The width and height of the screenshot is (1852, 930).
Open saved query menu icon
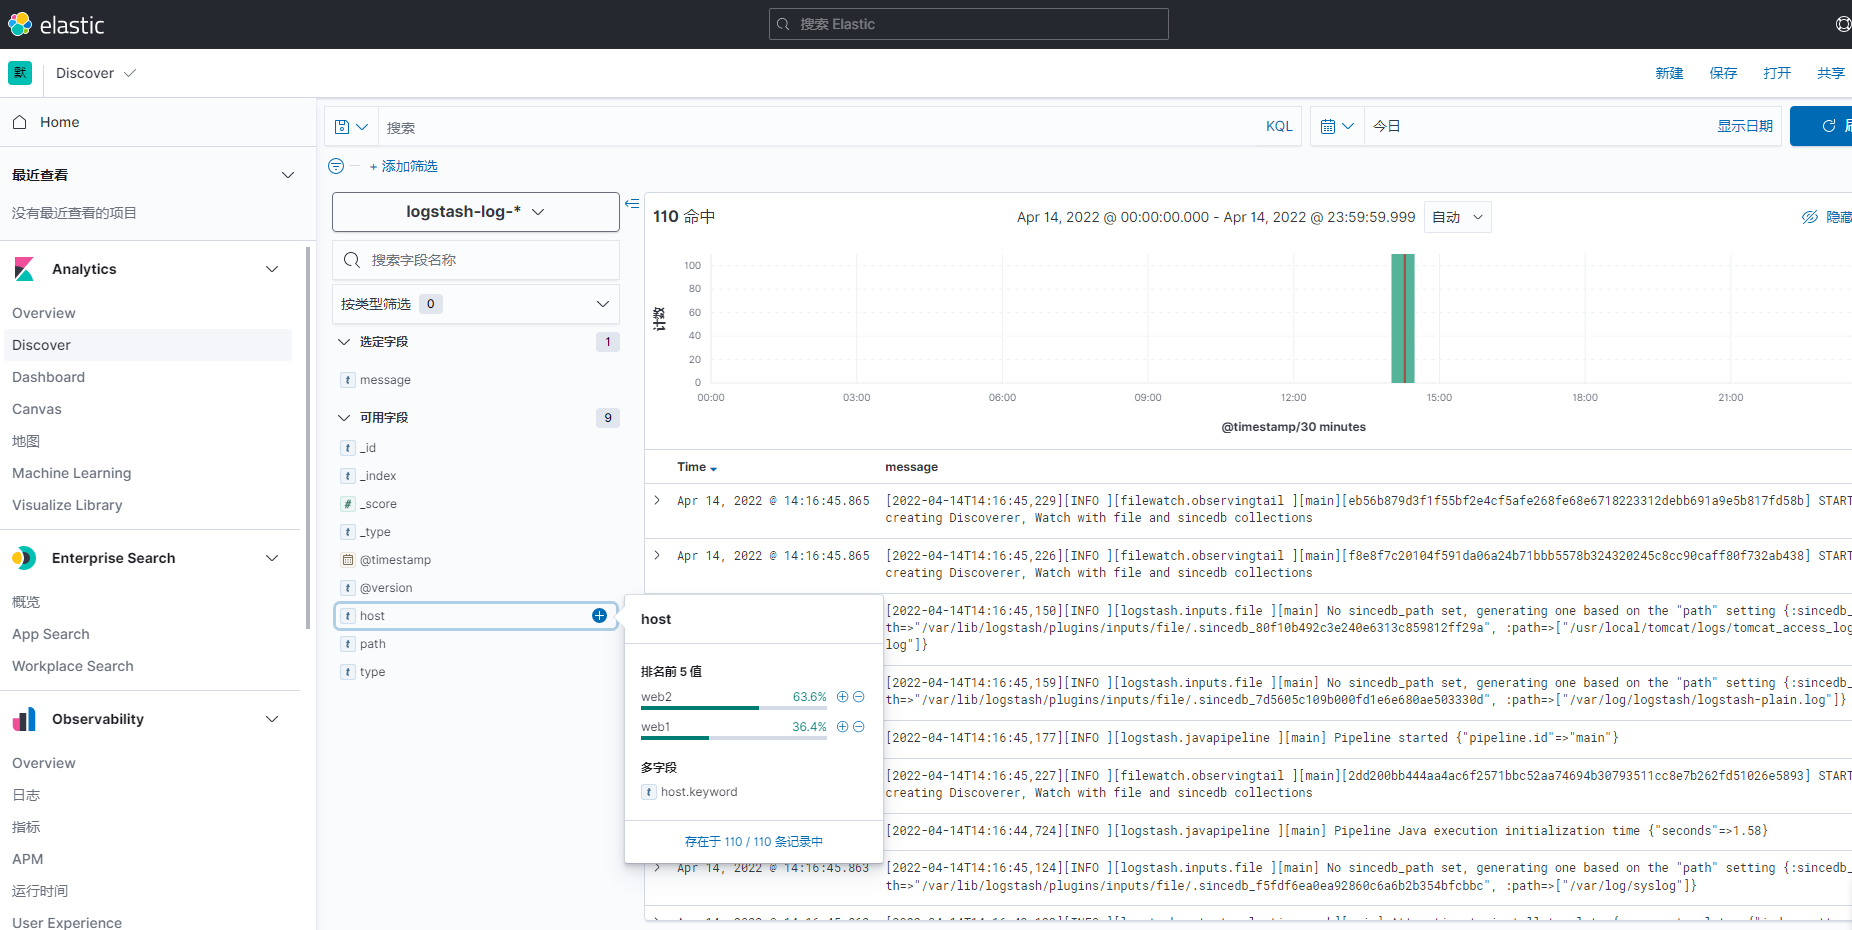click(351, 127)
